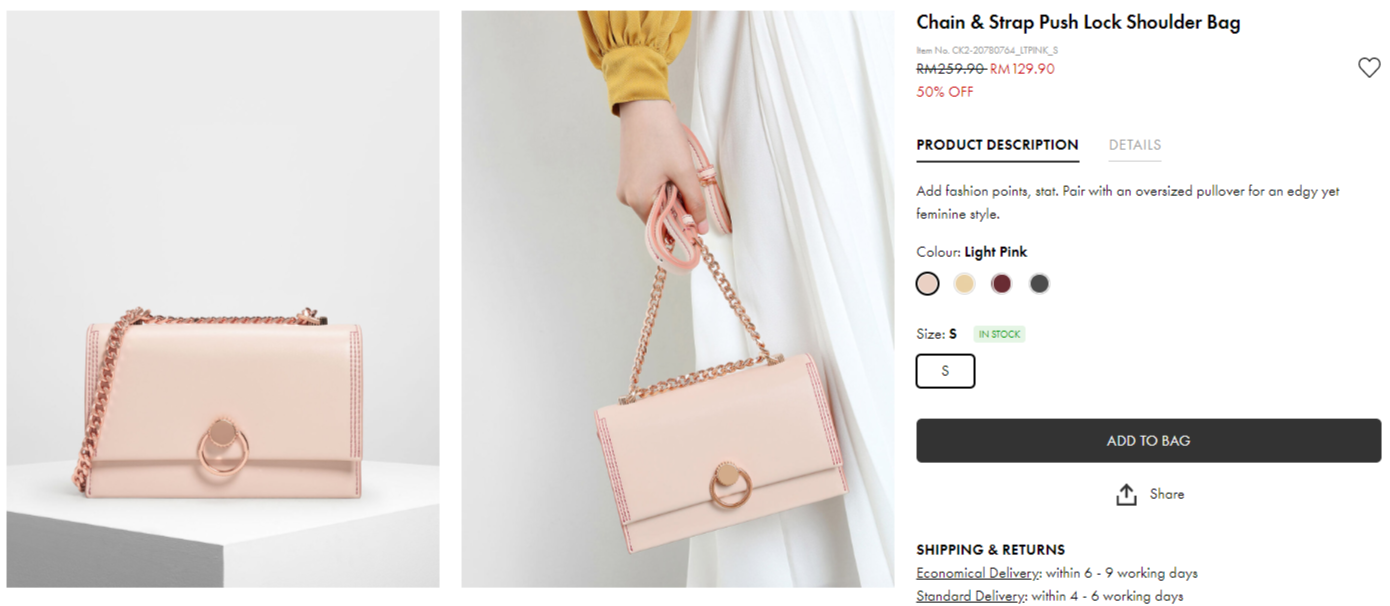Open the photo of hand holding bag
This screenshot has width=1390, height=606.
[x=677, y=299]
